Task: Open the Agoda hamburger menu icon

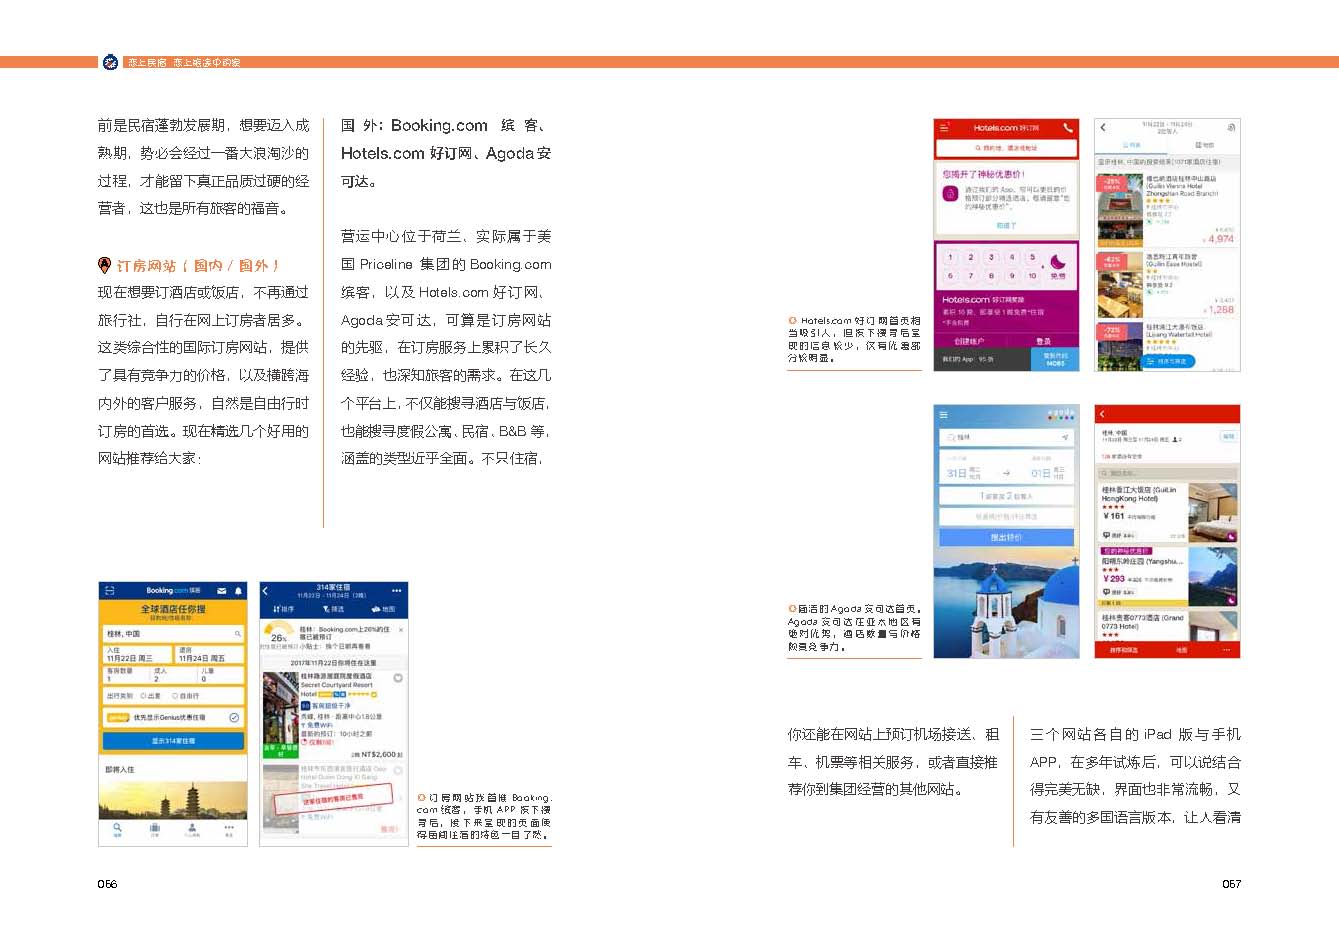Action: click(x=944, y=414)
